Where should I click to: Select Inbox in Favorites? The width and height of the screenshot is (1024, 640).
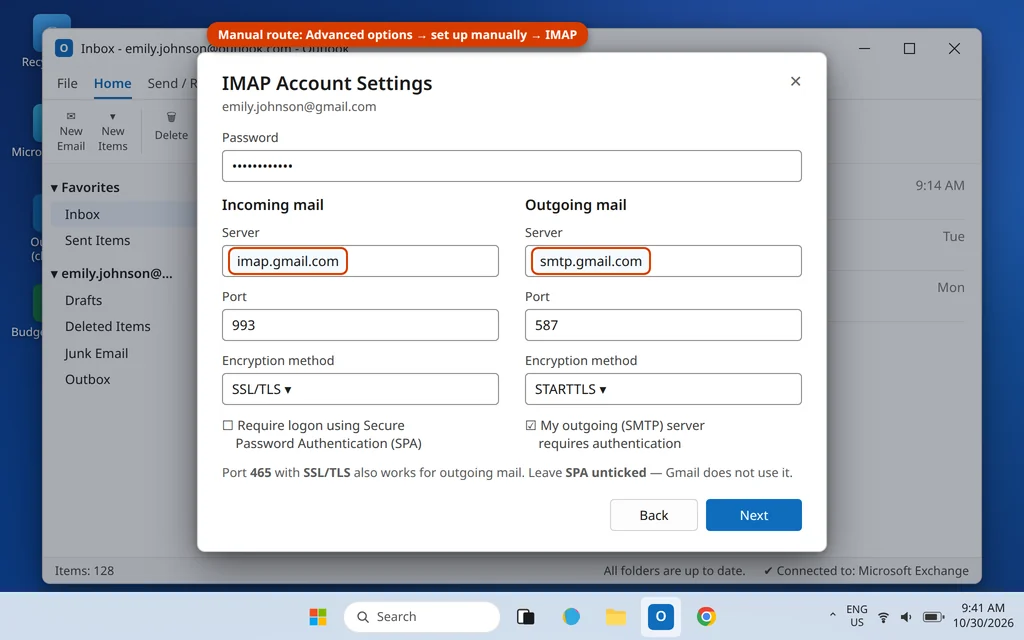pyautogui.click(x=124, y=214)
